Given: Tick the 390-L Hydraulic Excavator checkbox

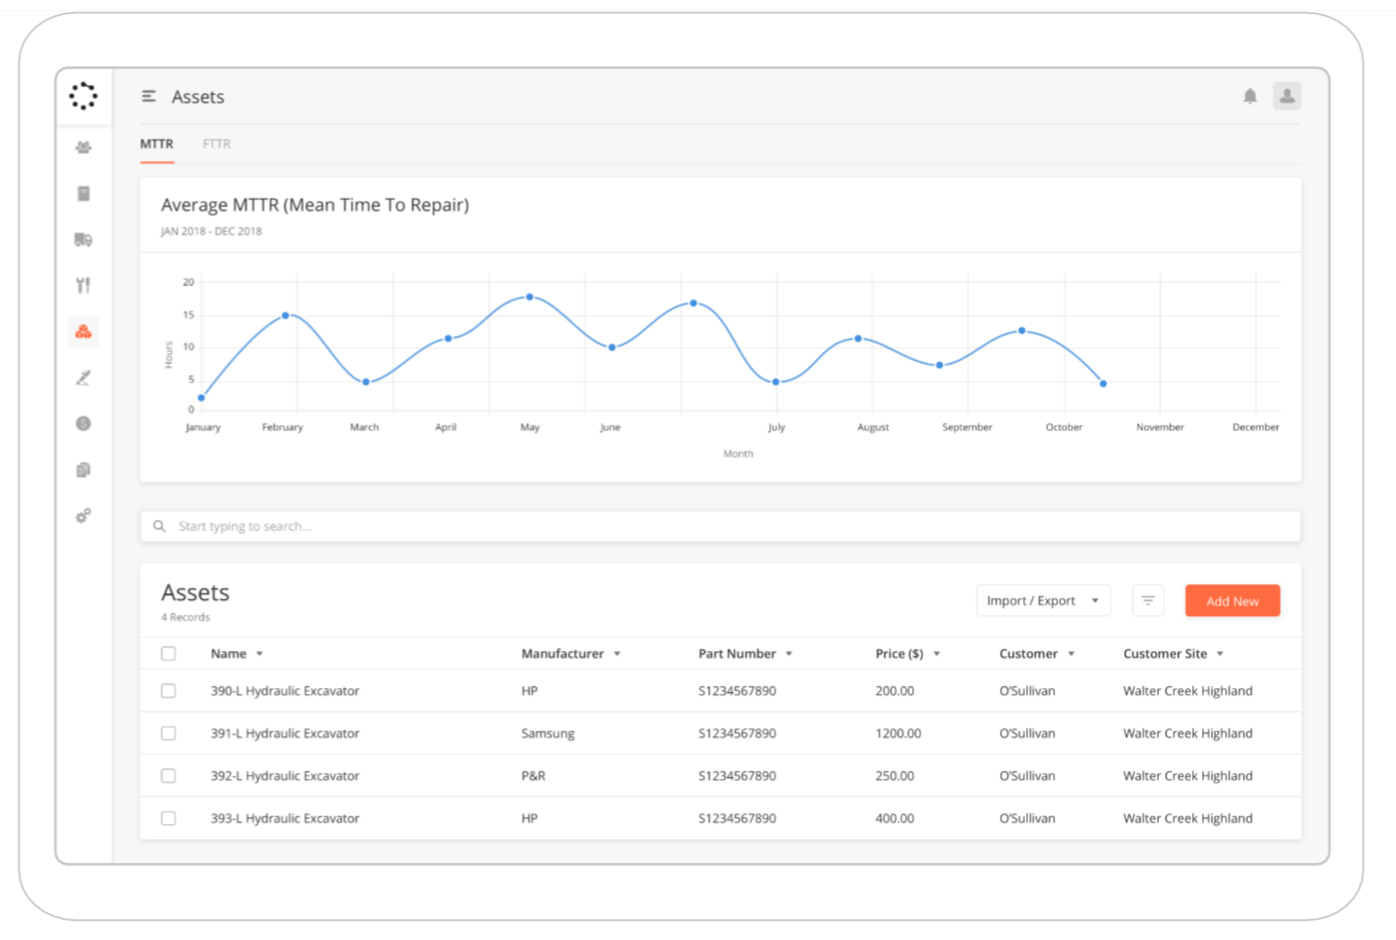Looking at the screenshot, I should coord(168,691).
